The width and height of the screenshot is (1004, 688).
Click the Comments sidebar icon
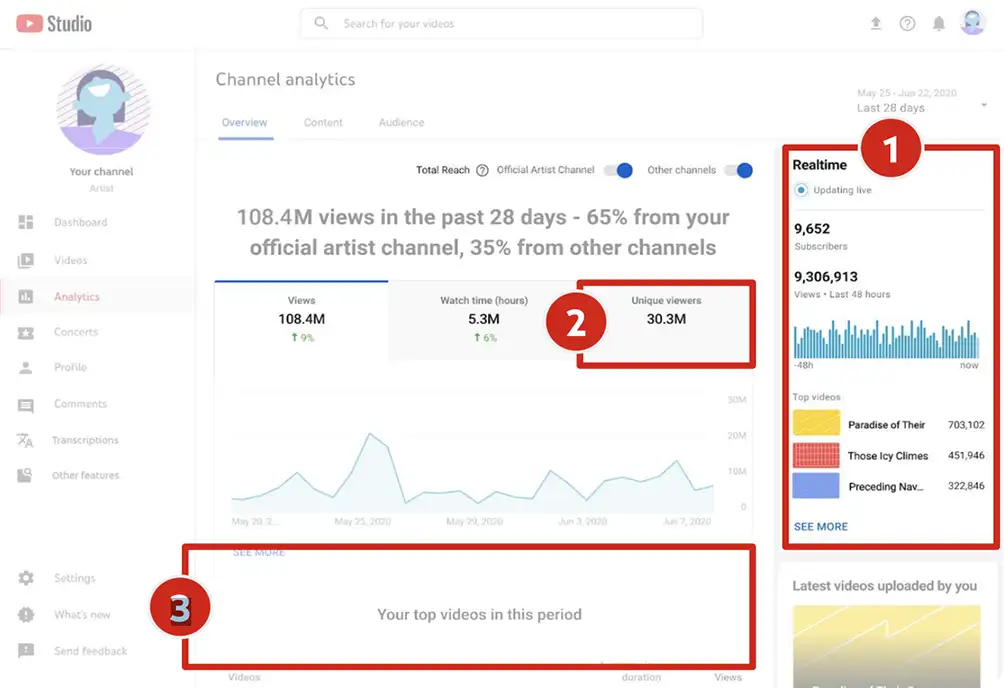26,405
